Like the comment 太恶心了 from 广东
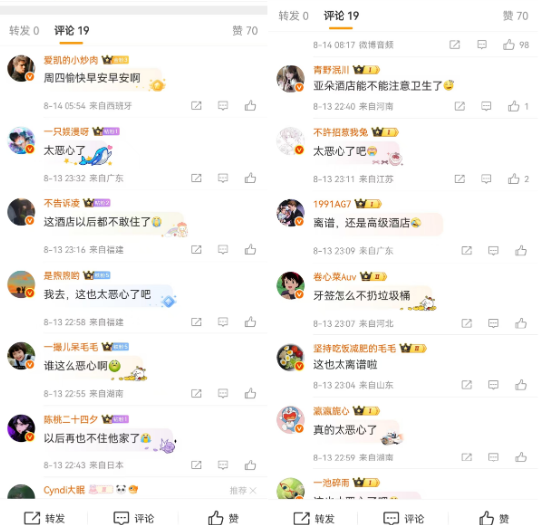 click(250, 178)
